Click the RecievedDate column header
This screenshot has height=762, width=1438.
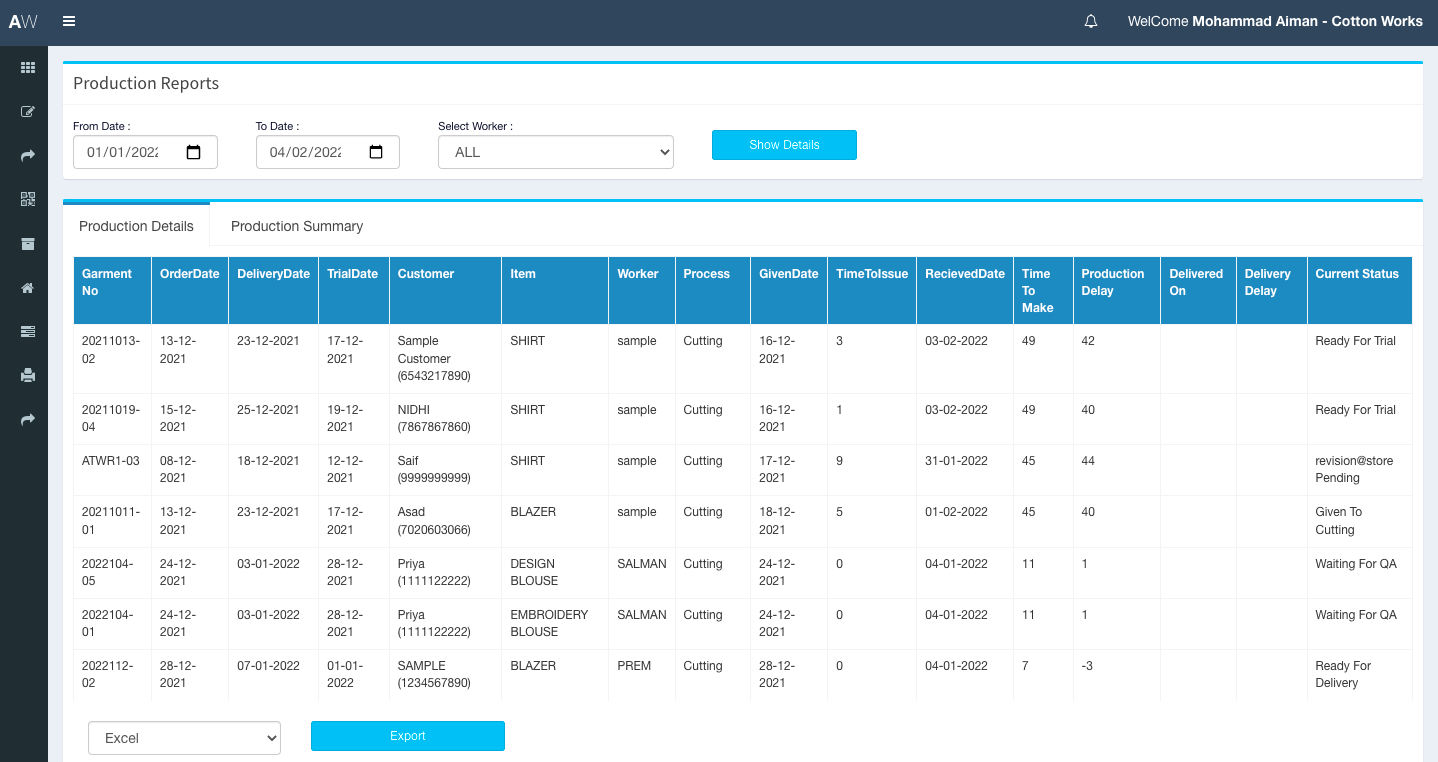(965, 290)
